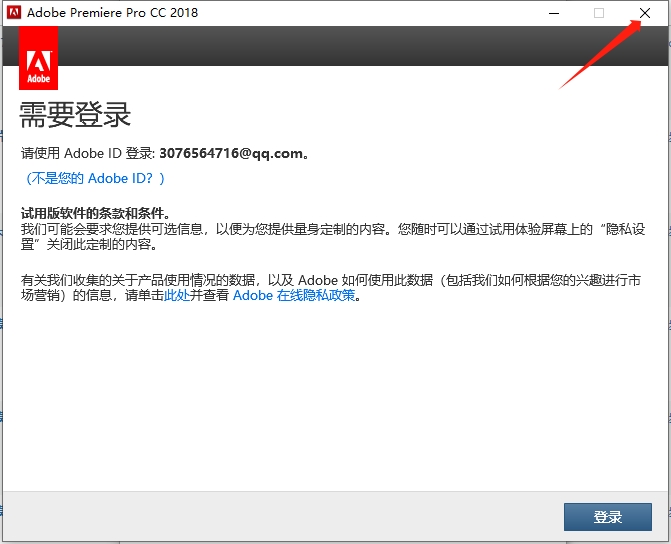Open the 不是您的 Adobe ID? link
This screenshot has height=544, width=671.
point(95,178)
